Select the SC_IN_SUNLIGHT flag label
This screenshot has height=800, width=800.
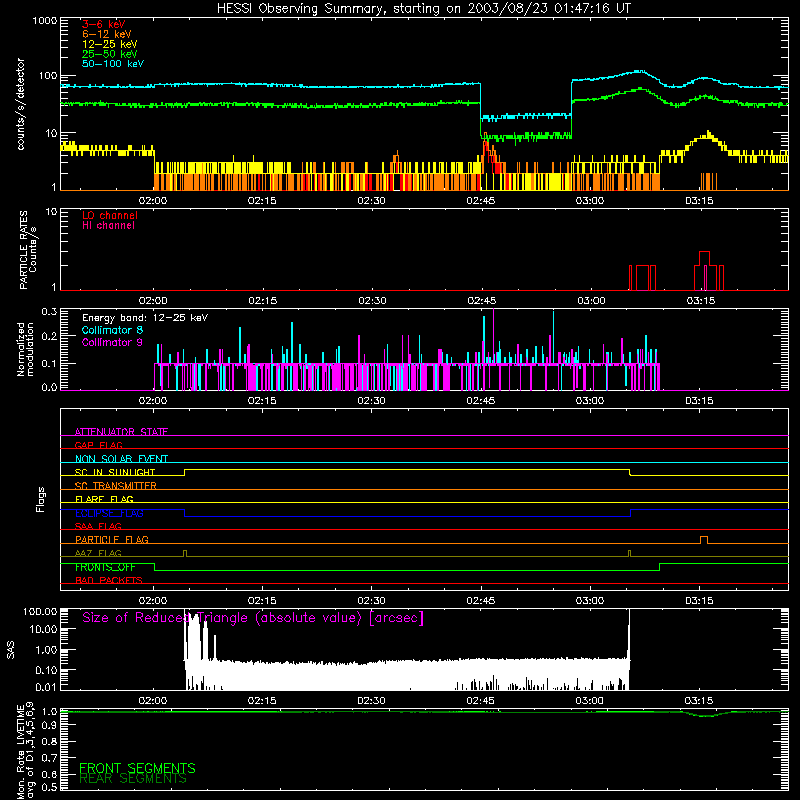tap(115, 472)
